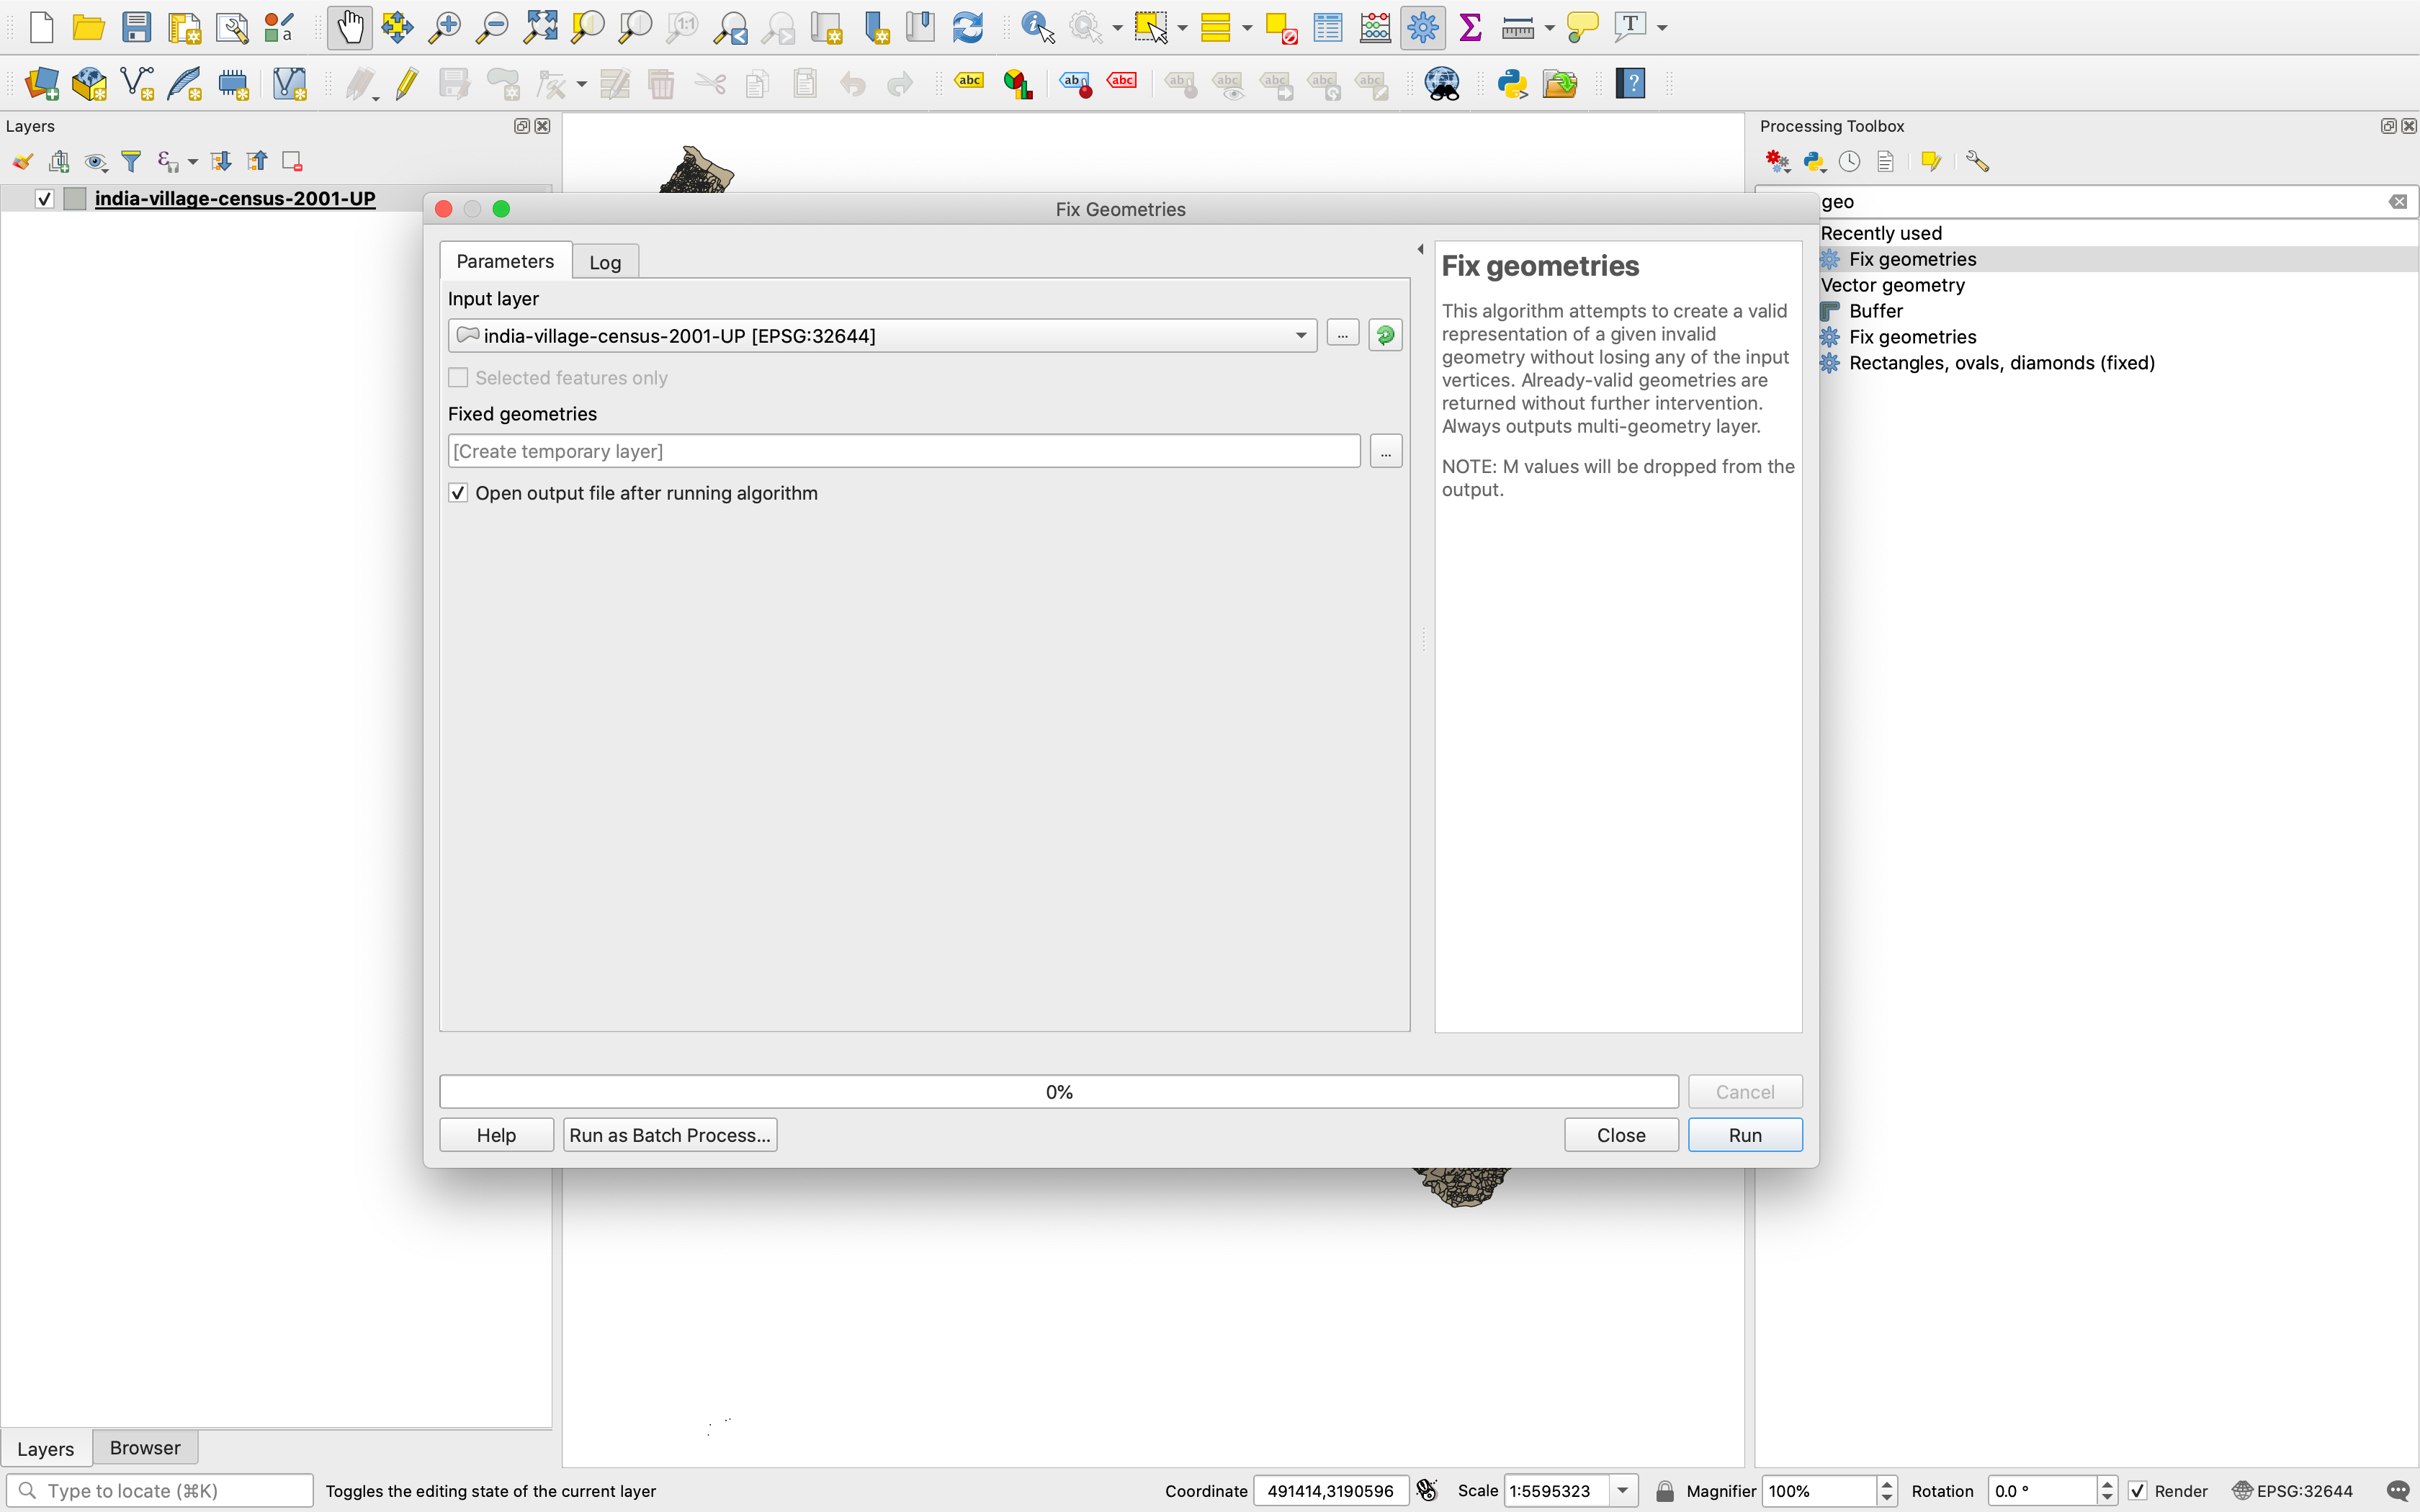Screen dimensions: 2420x1512
Task: Uncheck Open output file after running algorithm
Action: tap(458, 493)
